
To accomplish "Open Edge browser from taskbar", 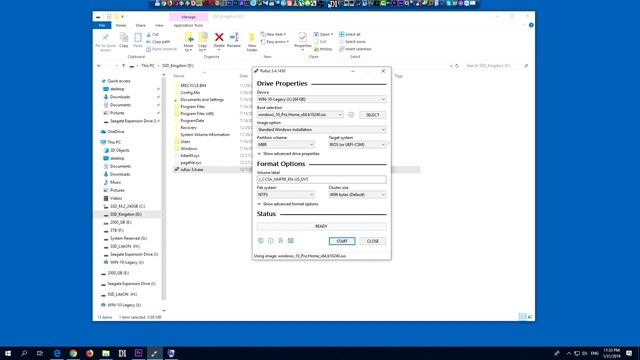I will [x=57, y=353].
